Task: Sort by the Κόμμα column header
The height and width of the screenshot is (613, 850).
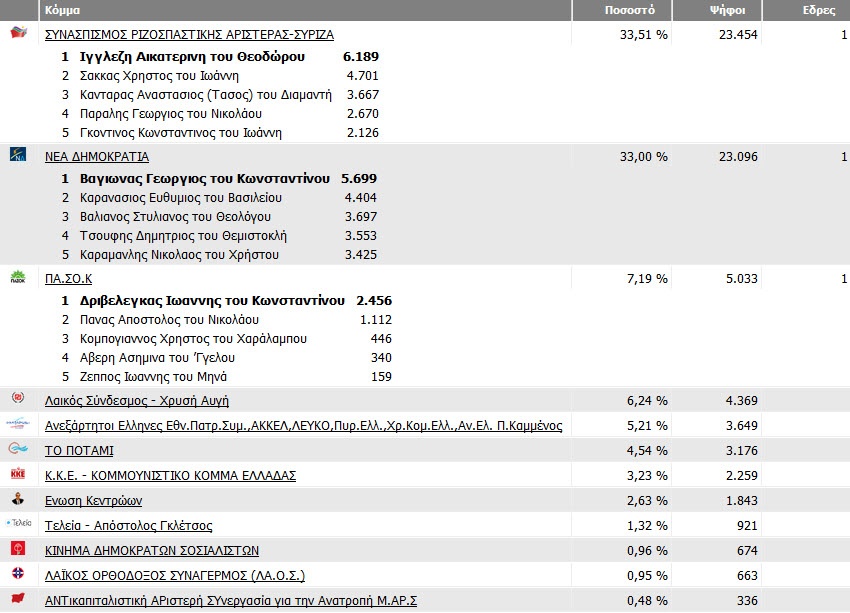Action: [x=62, y=10]
